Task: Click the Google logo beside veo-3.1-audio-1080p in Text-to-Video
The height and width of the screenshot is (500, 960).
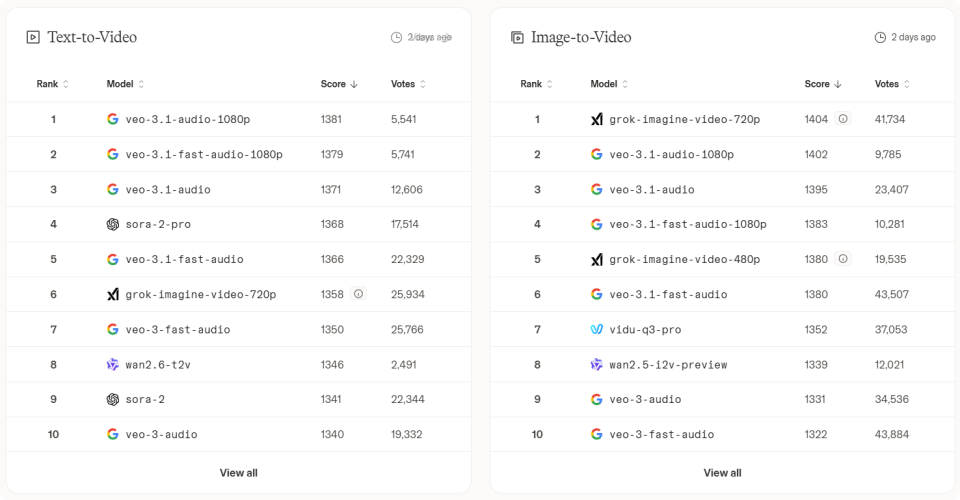Action: coord(113,119)
